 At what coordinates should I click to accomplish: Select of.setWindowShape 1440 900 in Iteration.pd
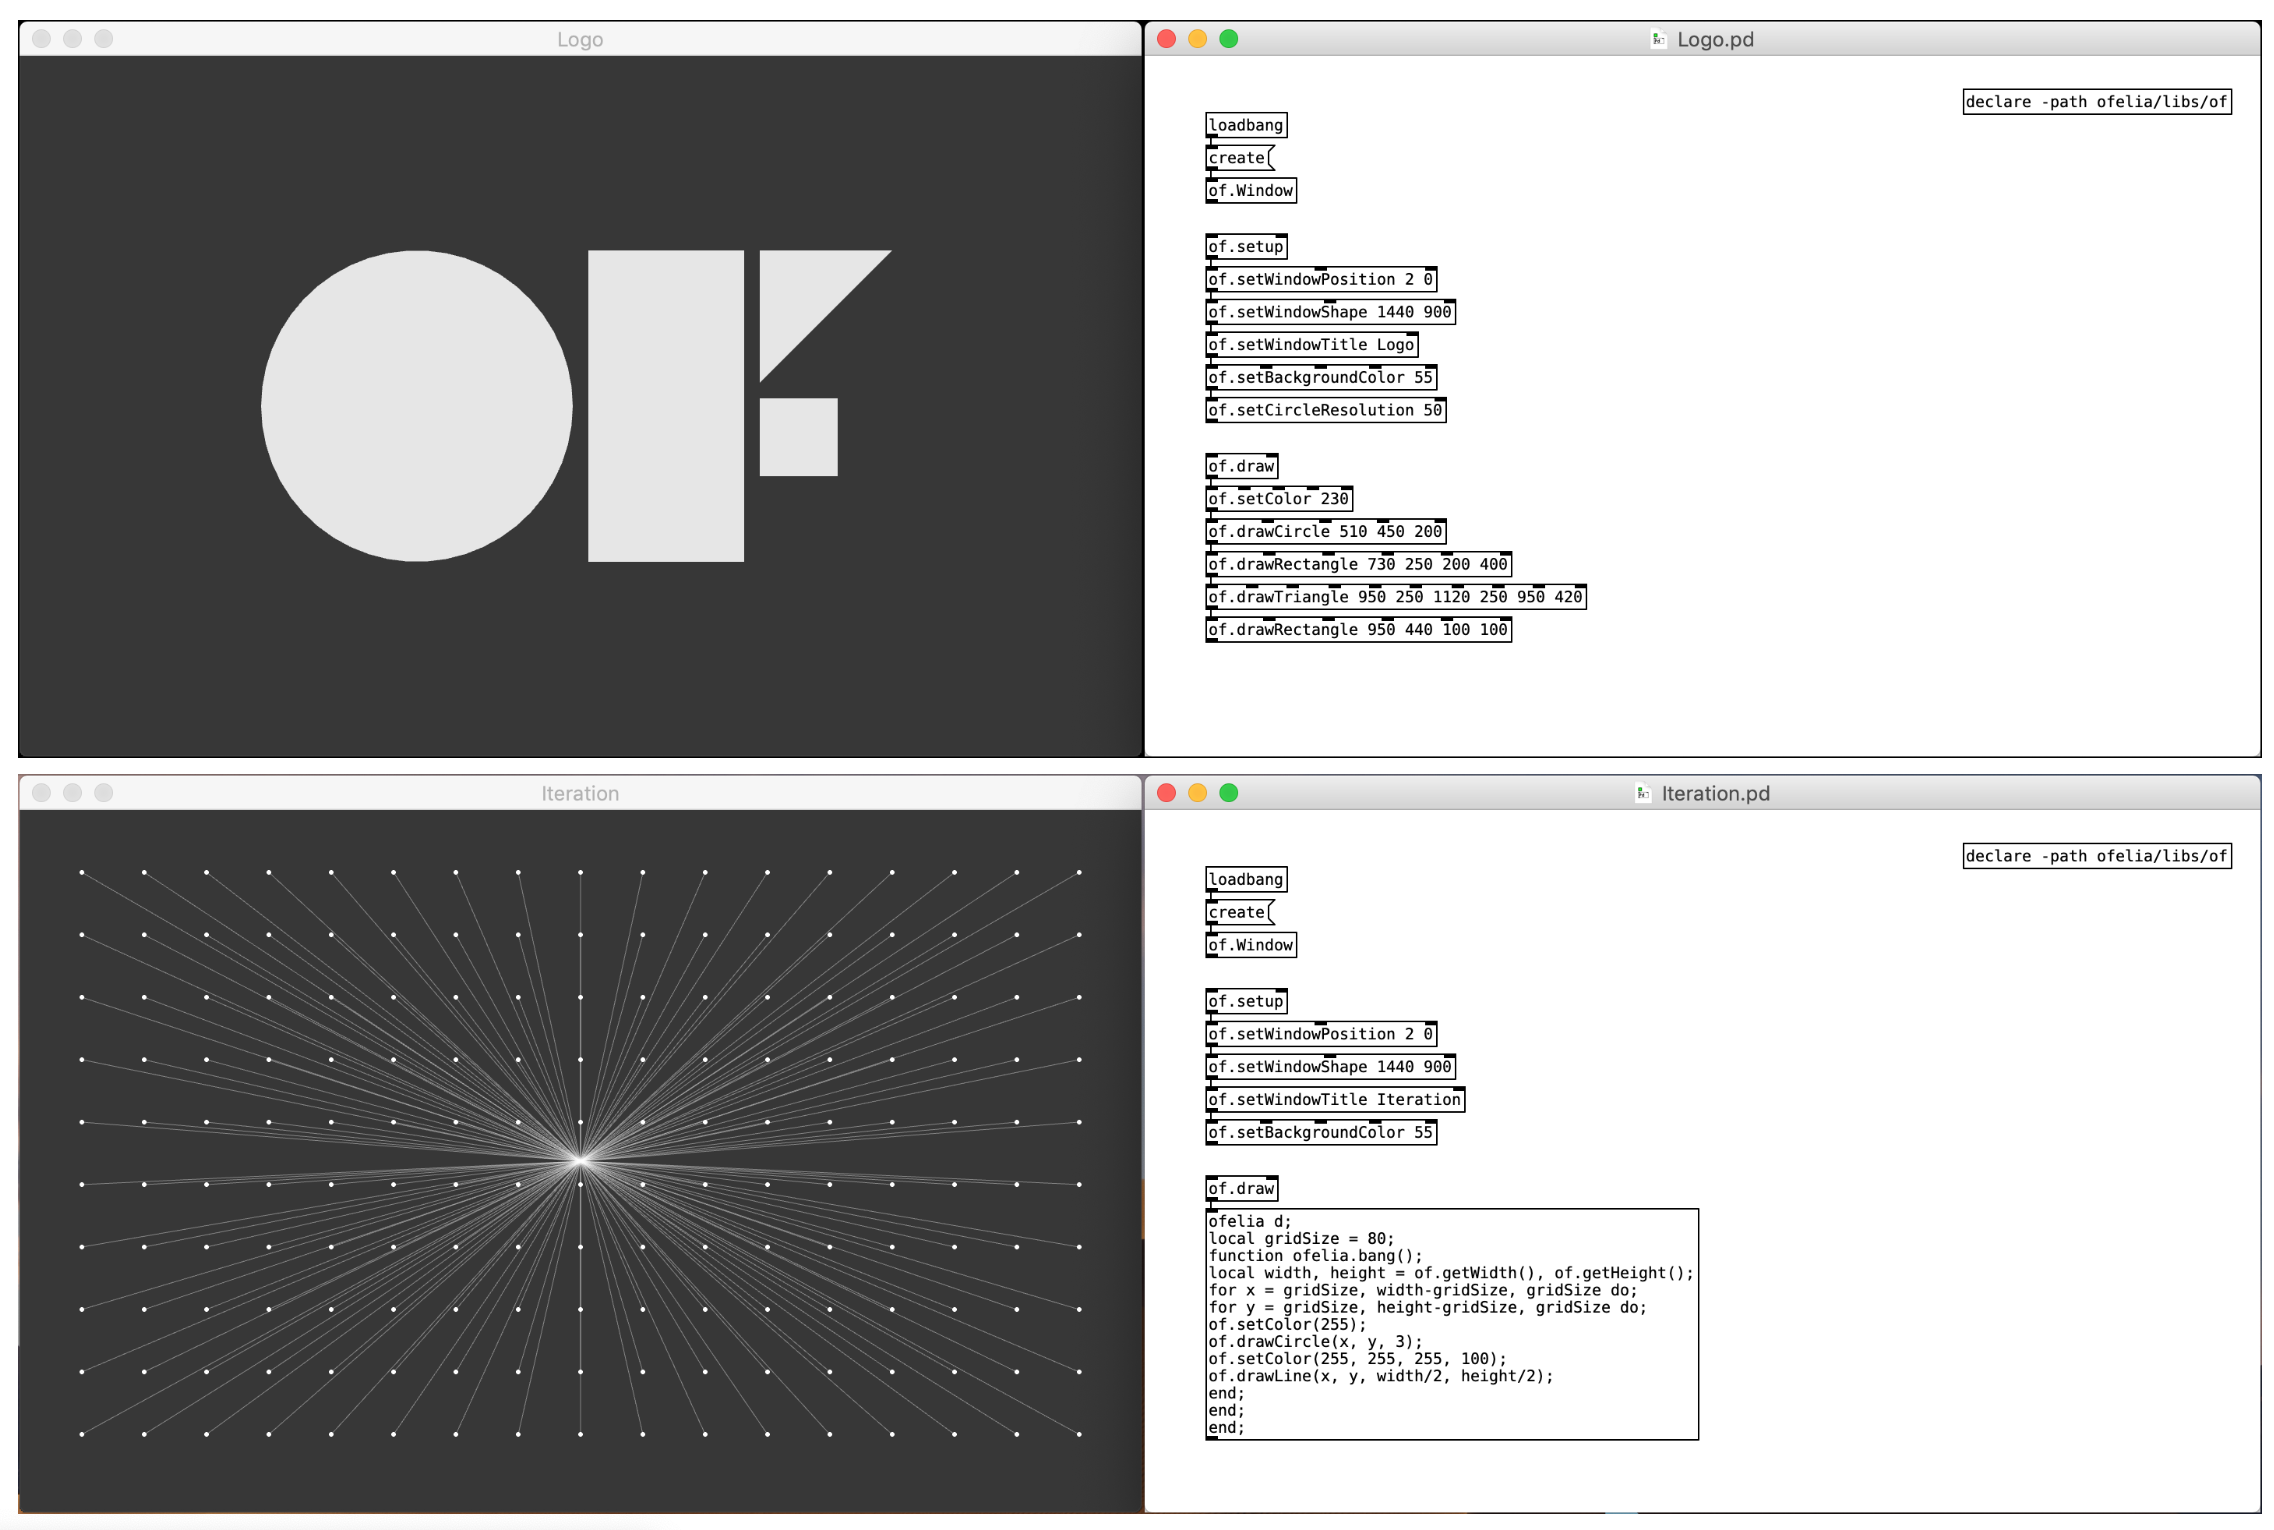(x=1330, y=1067)
